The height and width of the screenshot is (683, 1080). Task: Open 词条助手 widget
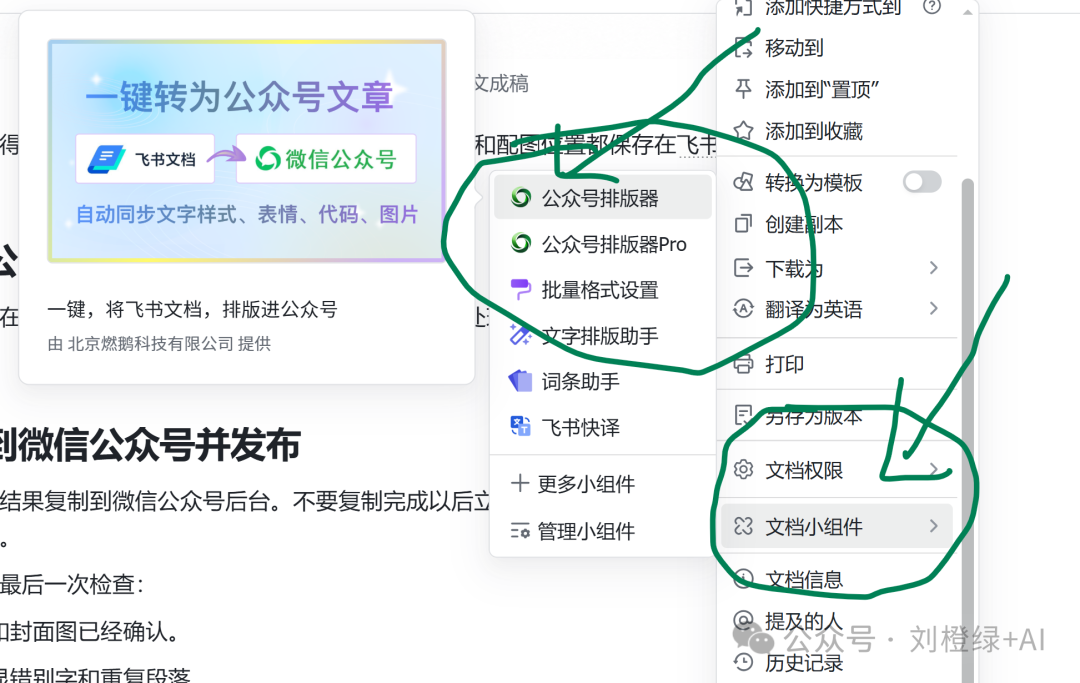click(603, 381)
